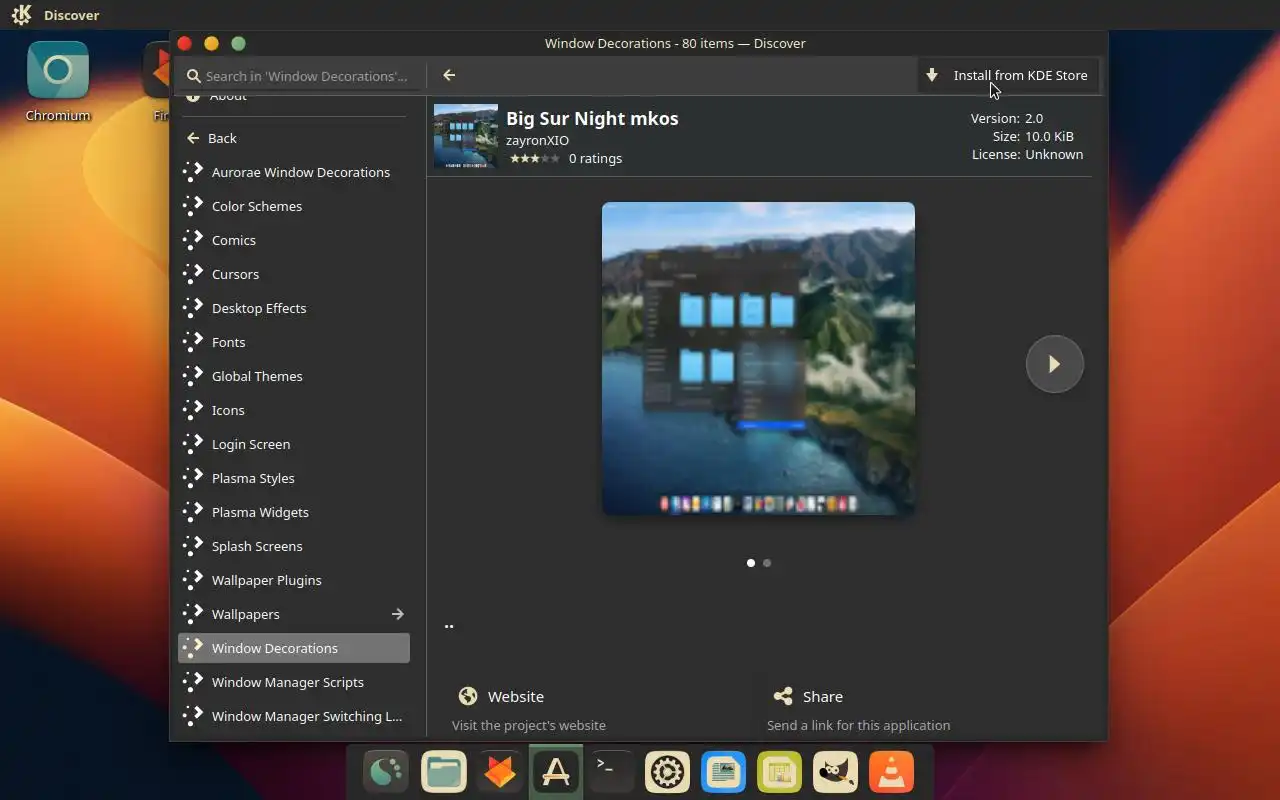This screenshot has height=800, width=1280.
Task: Open the Global Themes category
Action: 294,376
